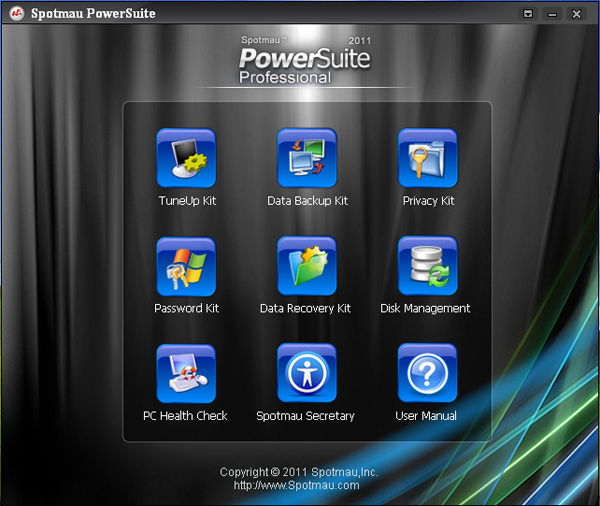Click the "Spotmau Secretary" label

tap(305, 416)
